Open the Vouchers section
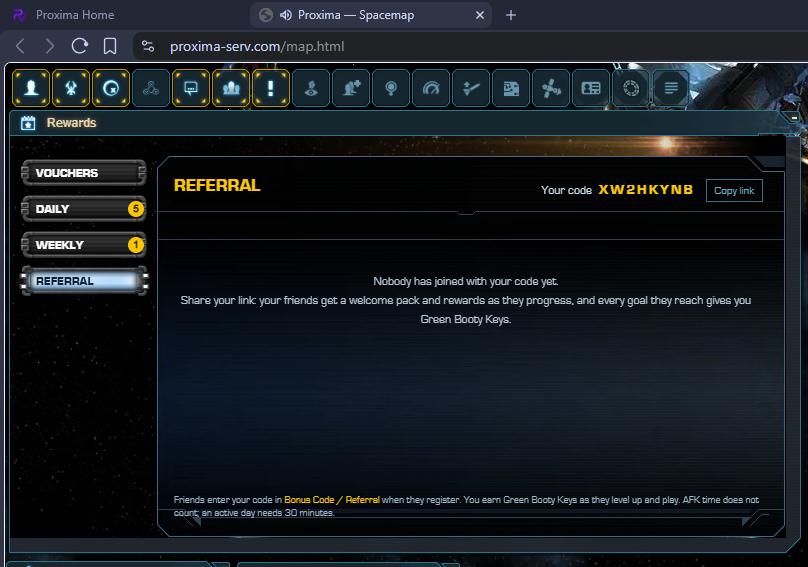 pyautogui.click(x=83, y=173)
